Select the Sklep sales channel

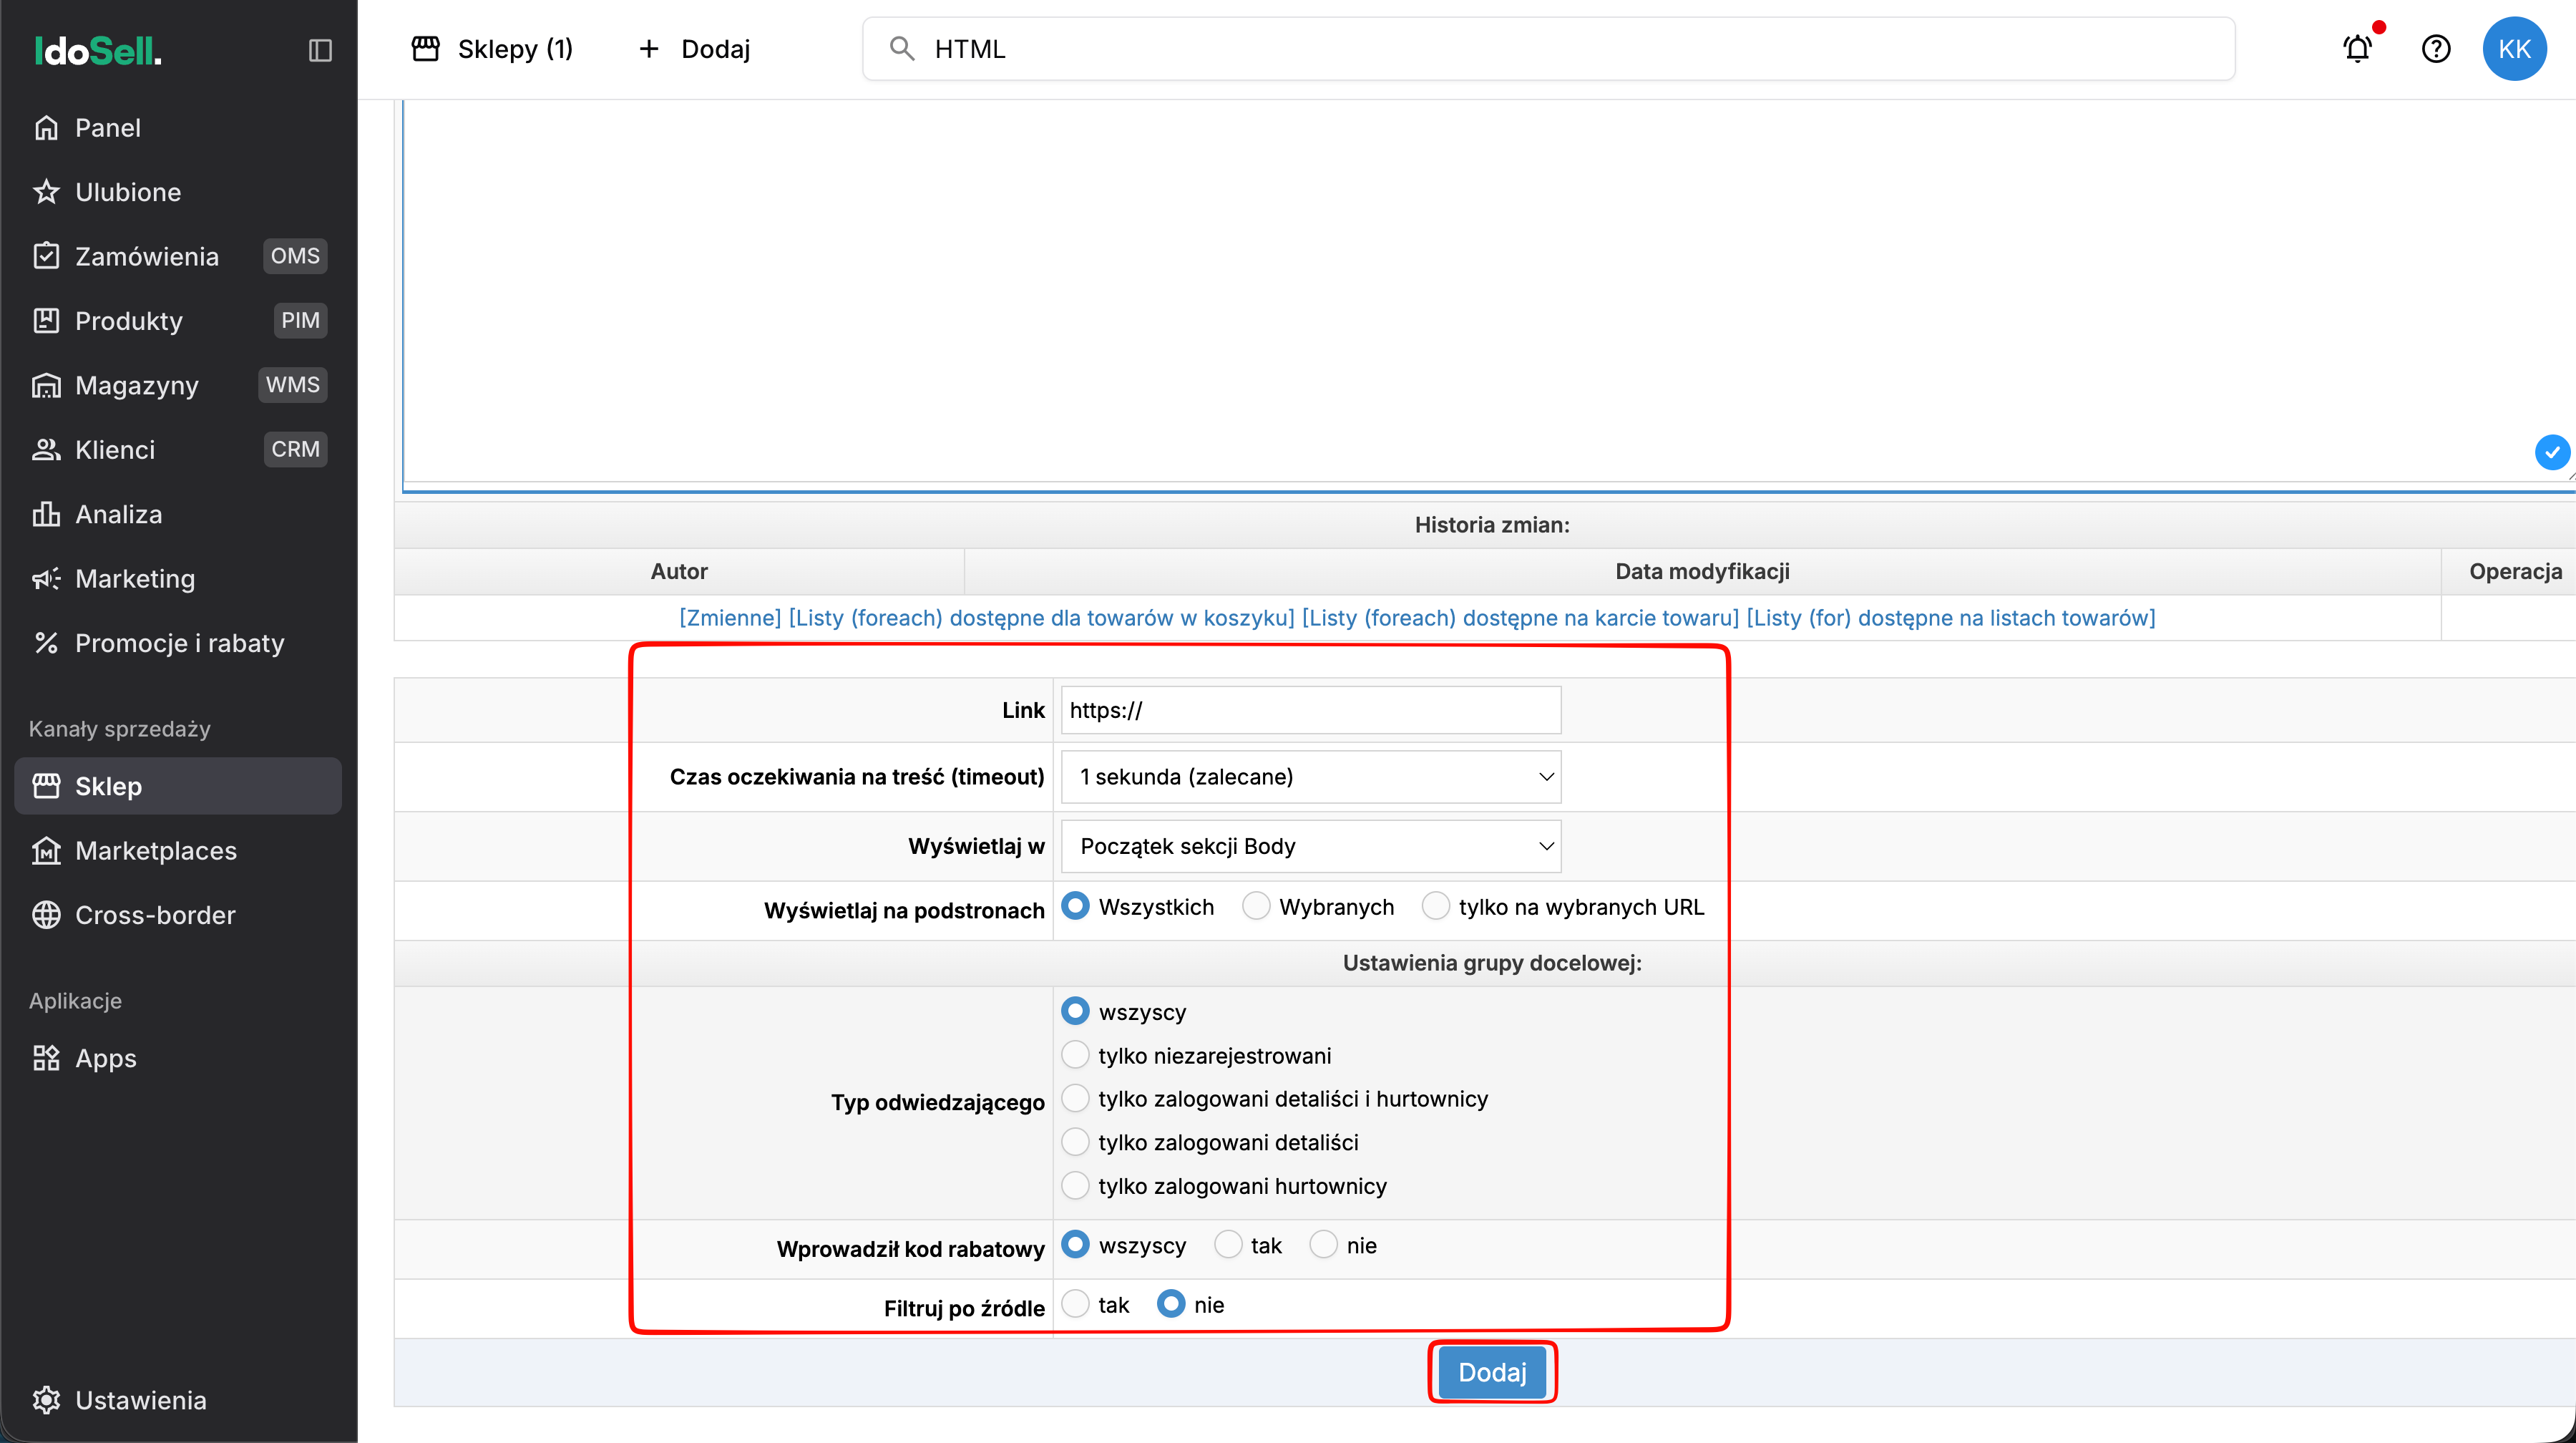(178, 786)
